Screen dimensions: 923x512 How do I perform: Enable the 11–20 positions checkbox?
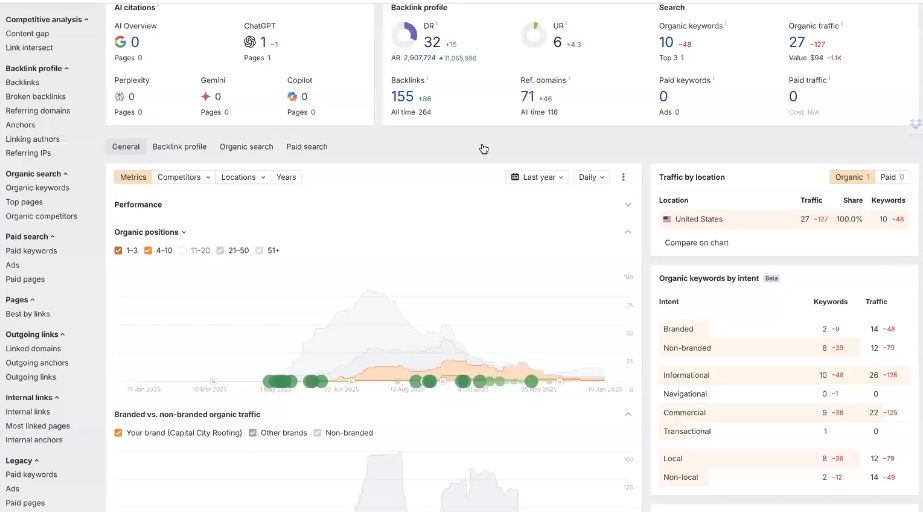[183, 250]
